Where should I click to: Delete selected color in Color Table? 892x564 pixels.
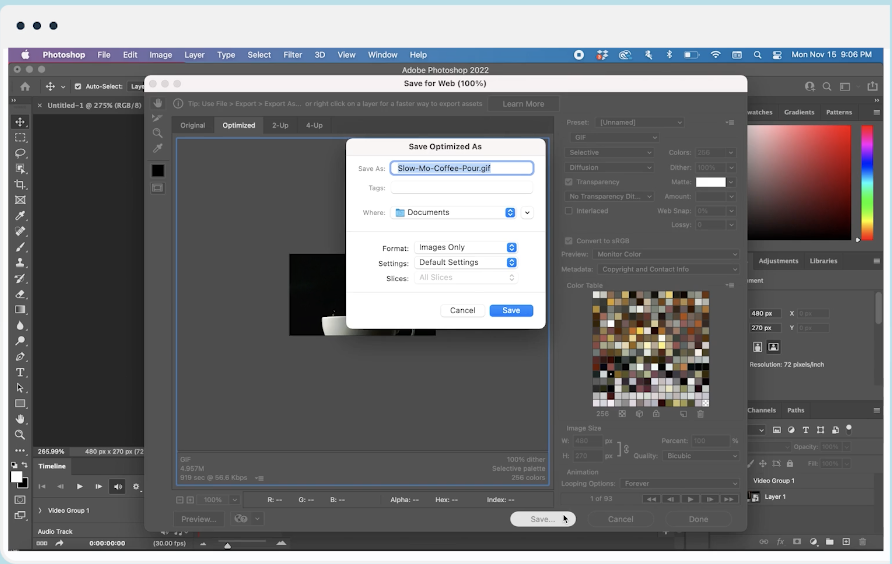click(700, 414)
